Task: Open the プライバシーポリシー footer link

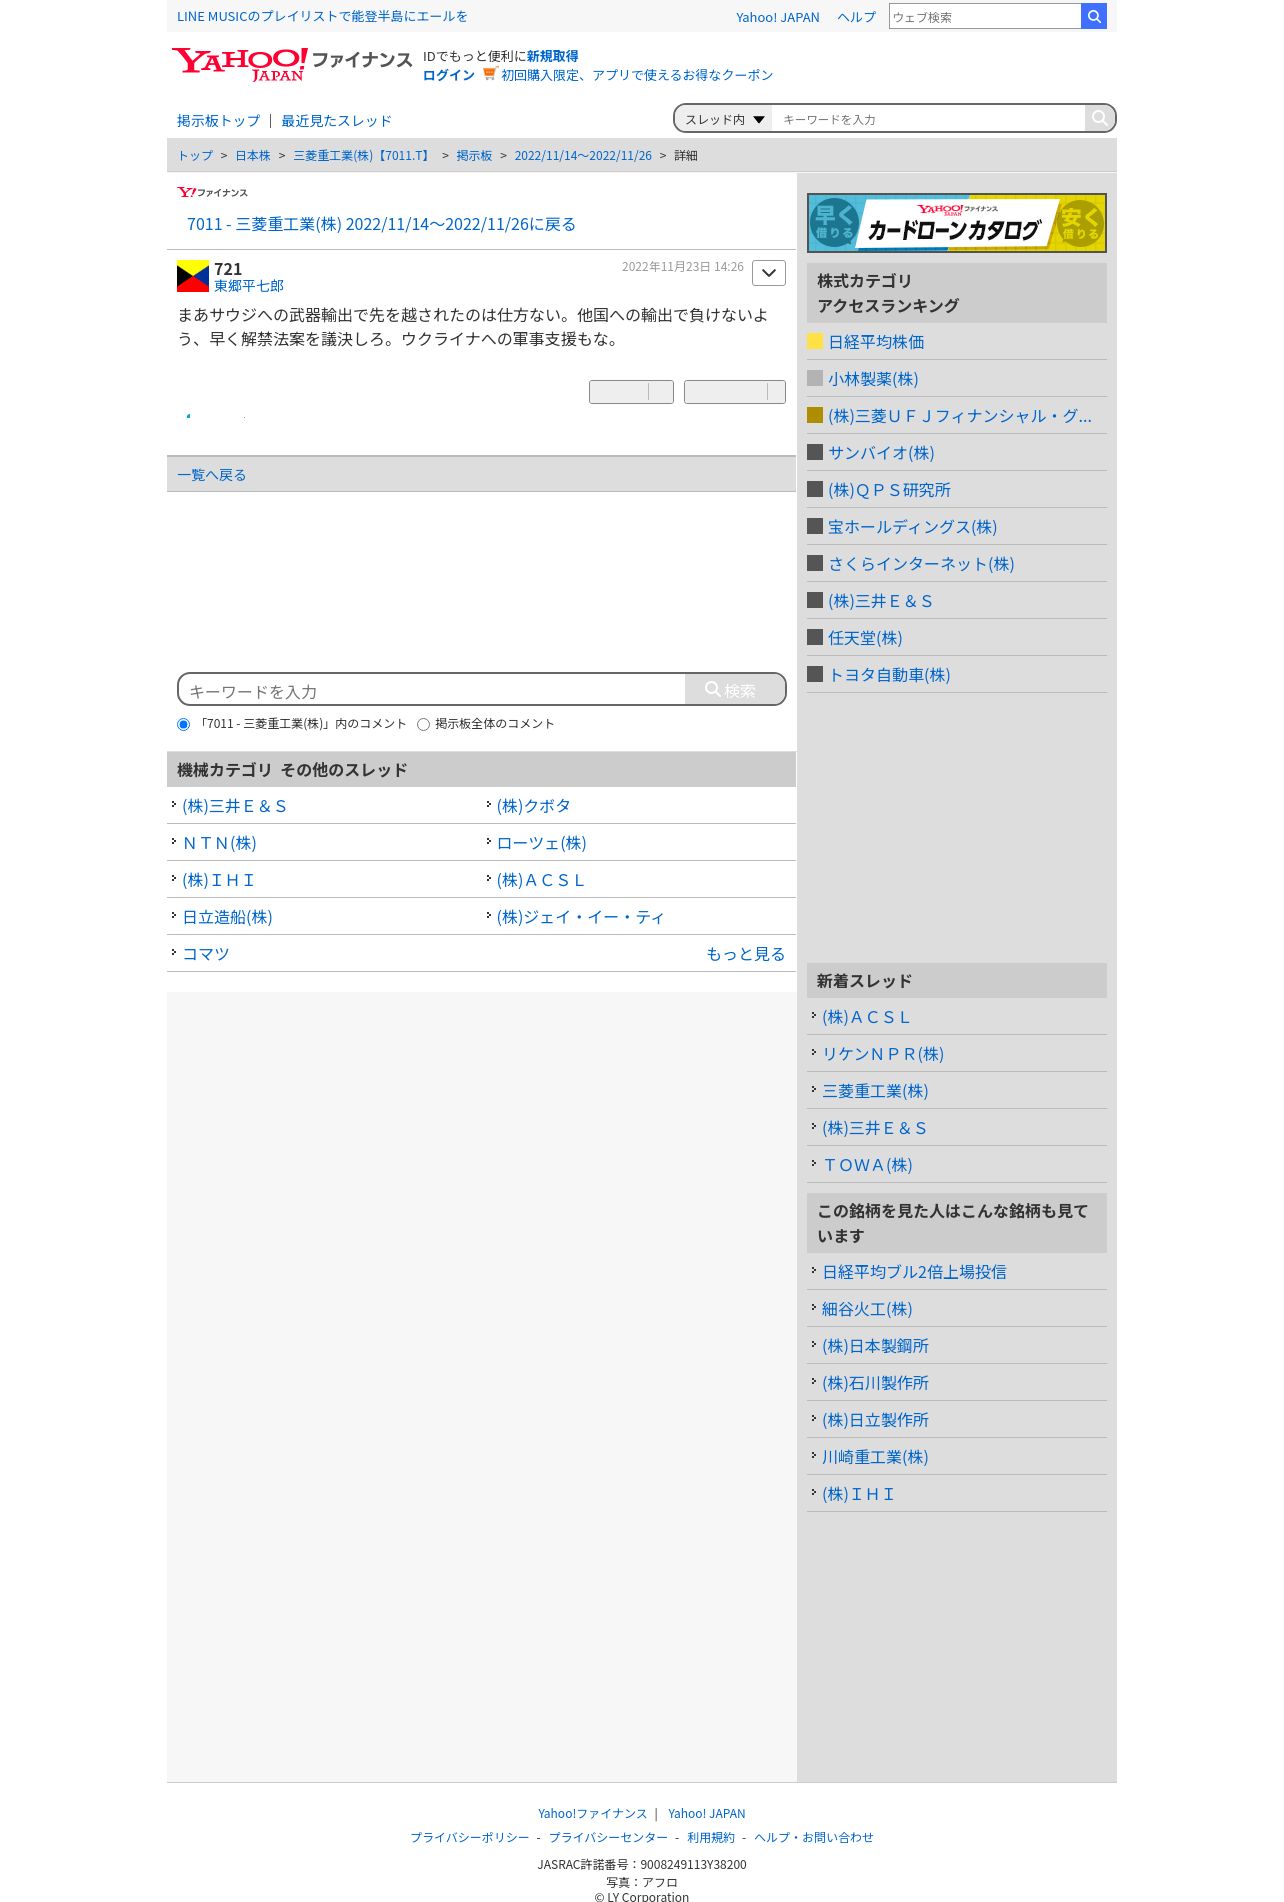Action: 469,1837
